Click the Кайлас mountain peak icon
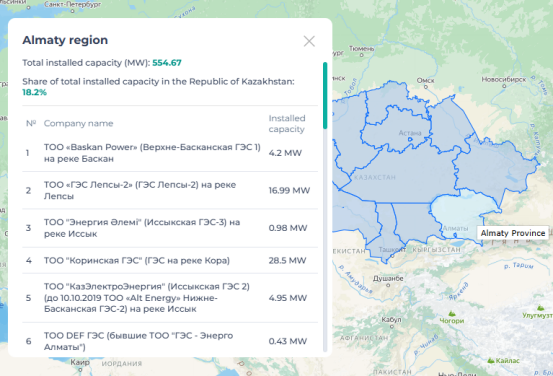553x376 pixels. 491,360
